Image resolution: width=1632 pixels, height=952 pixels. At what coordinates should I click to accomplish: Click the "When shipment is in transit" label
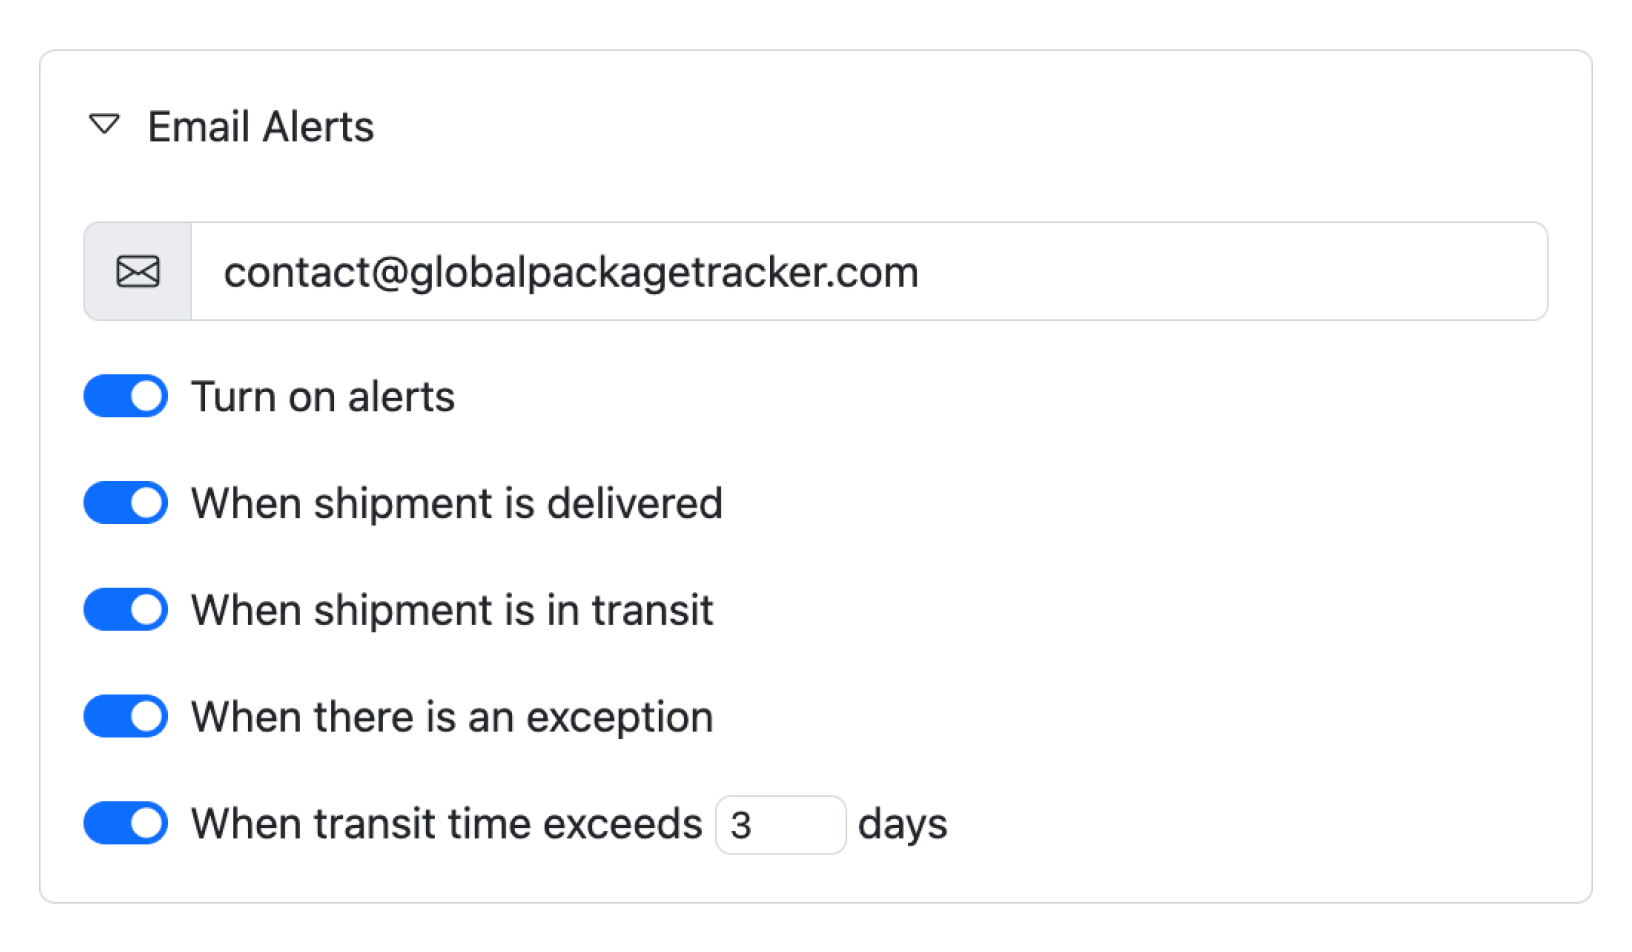452,610
